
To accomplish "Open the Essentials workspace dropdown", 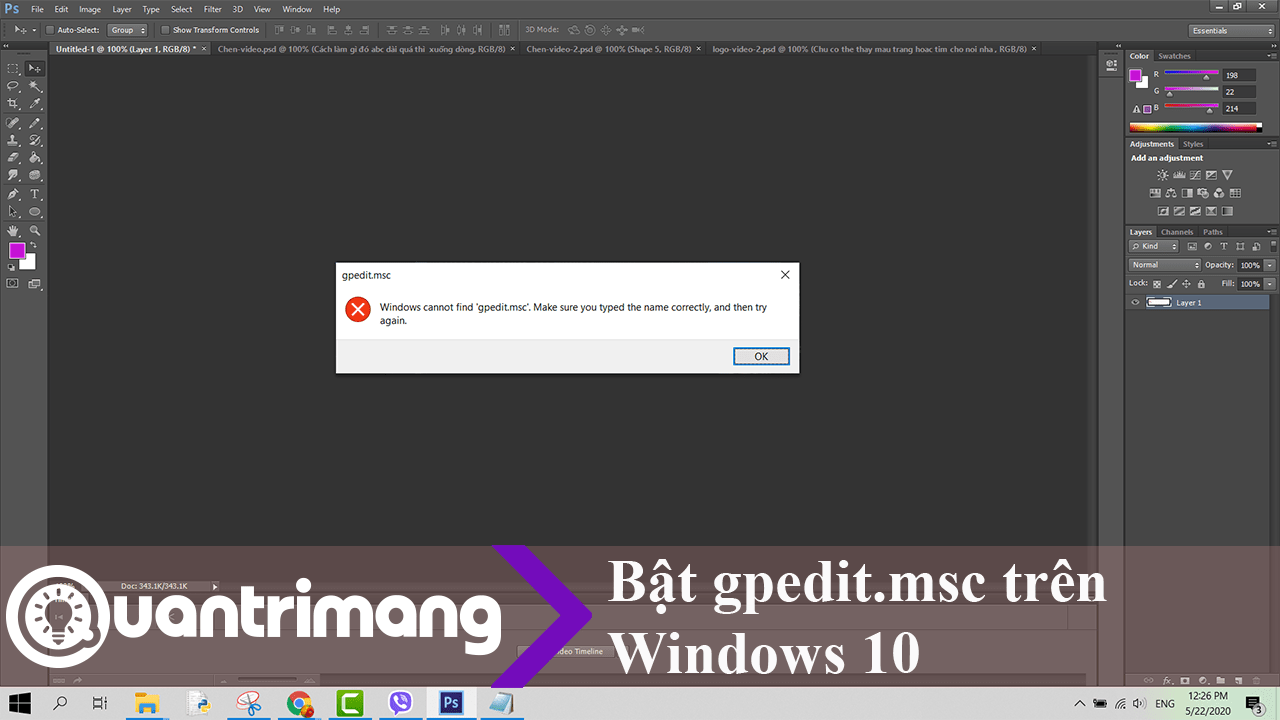I will coord(1230,30).
